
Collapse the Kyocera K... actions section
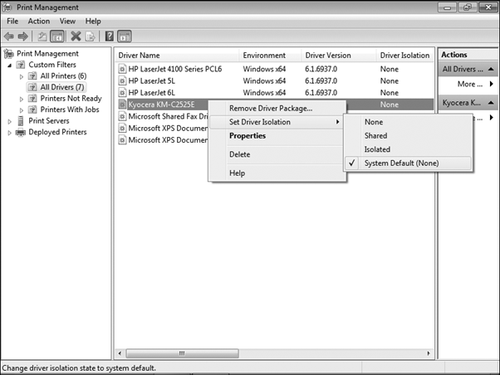click(x=491, y=103)
